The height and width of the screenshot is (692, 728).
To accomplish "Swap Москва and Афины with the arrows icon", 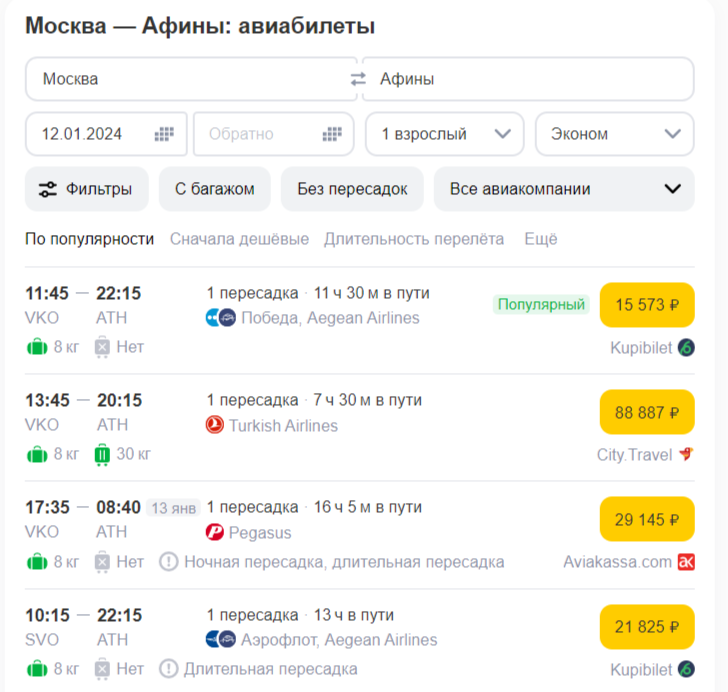I will pyautogui.click(x=358, y=79).
